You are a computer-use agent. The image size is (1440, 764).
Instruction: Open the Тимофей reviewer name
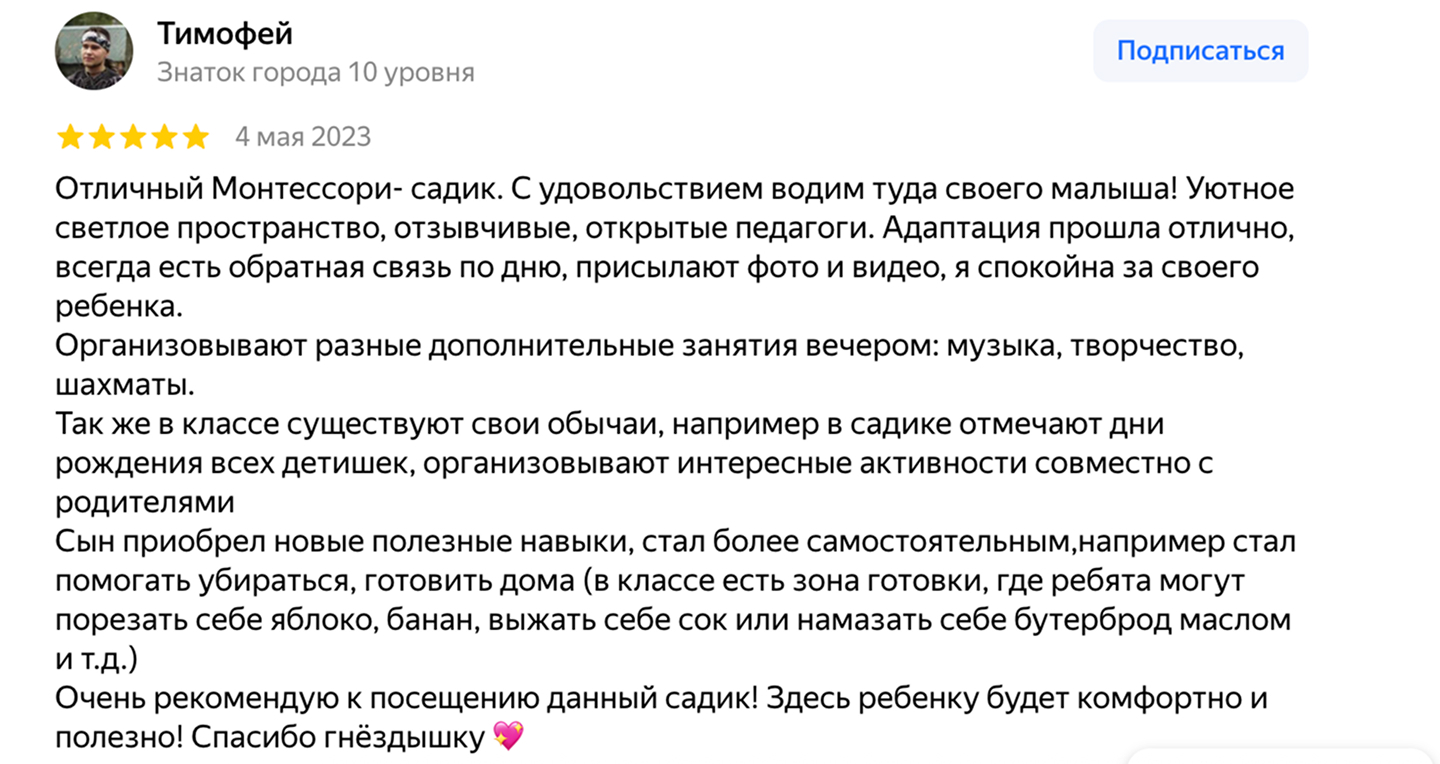tap(225, 33)
